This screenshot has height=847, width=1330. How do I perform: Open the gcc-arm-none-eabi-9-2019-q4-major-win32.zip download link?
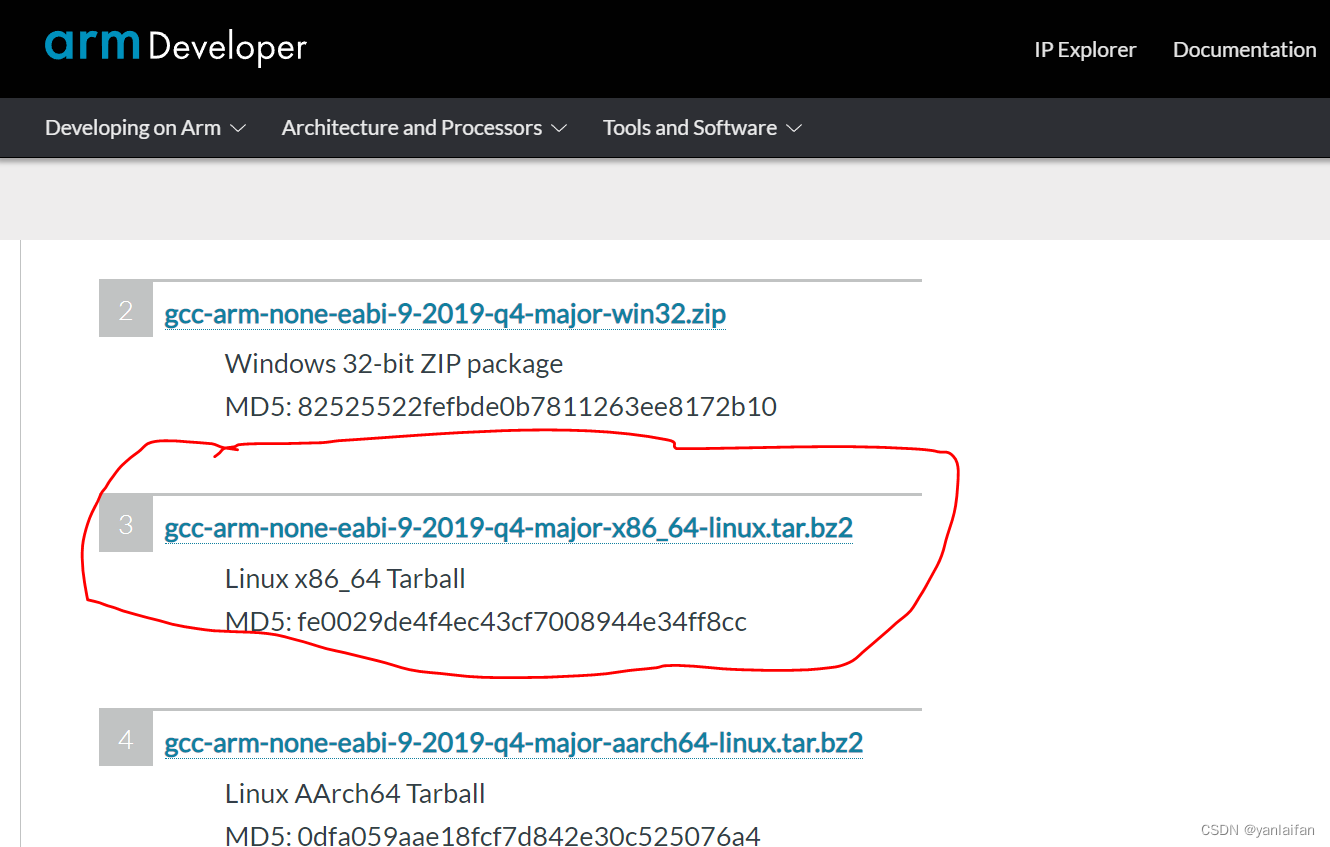pyautogui.click(x=445, y=313)
